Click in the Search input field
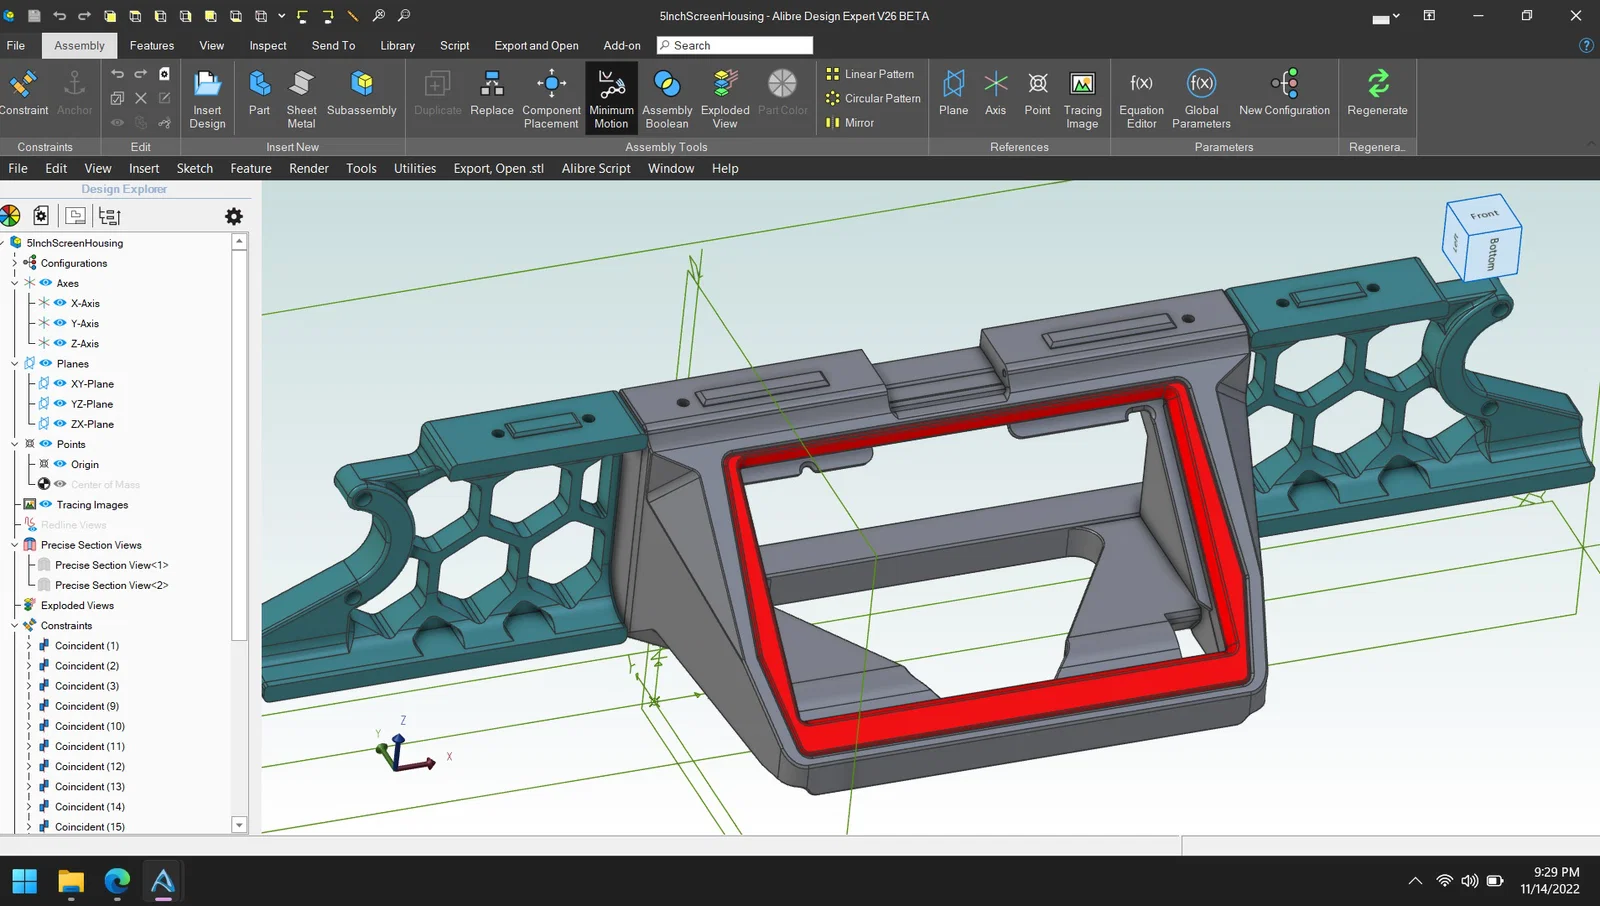This screenshot has height=906, width=1600. click(x=740, y=46)
